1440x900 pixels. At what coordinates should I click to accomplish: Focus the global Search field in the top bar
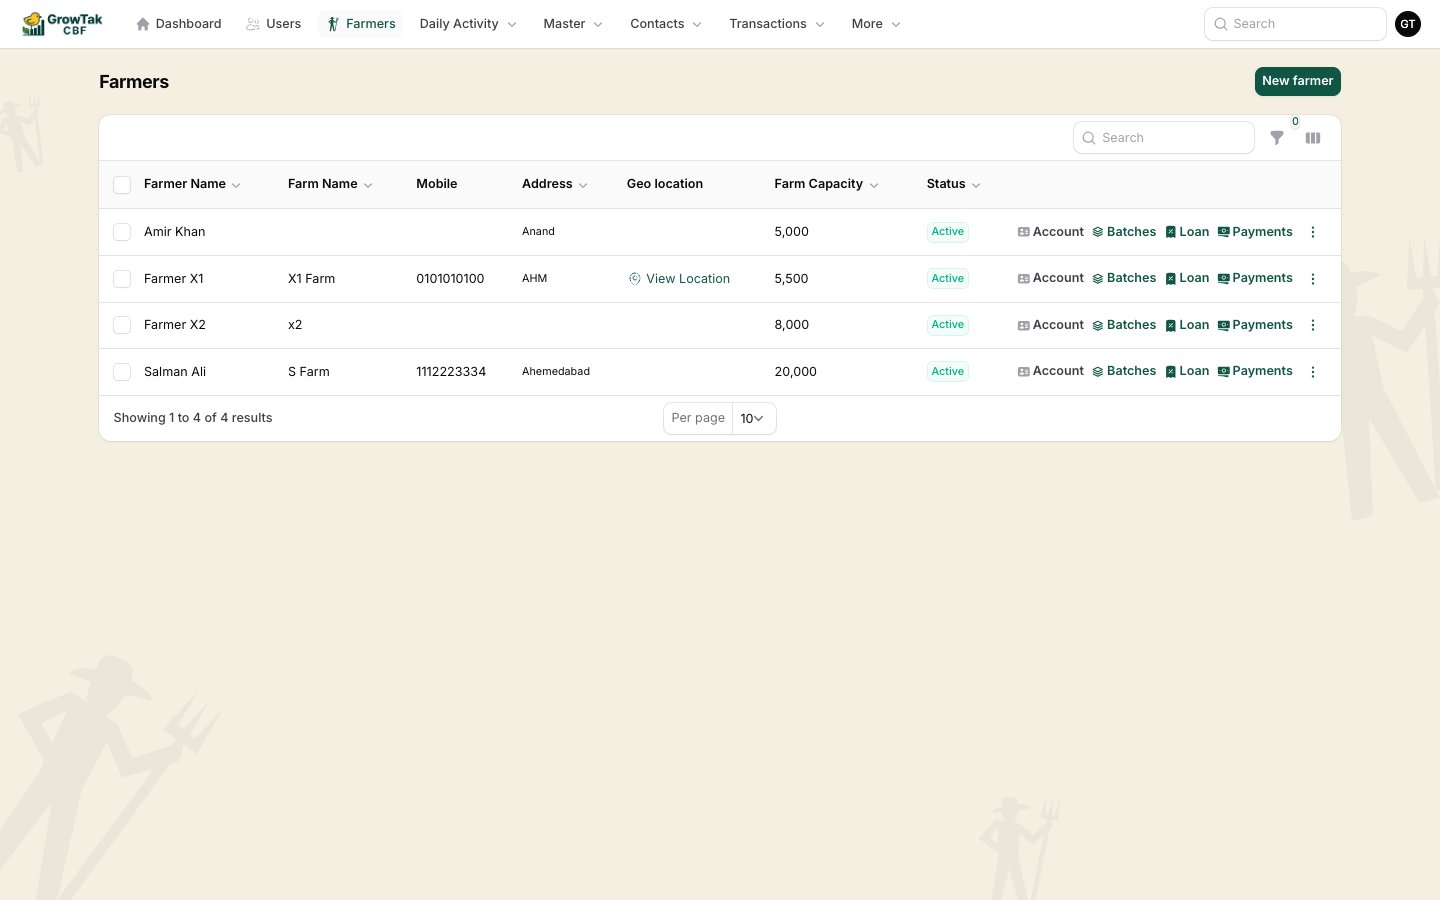(1295, 24)
